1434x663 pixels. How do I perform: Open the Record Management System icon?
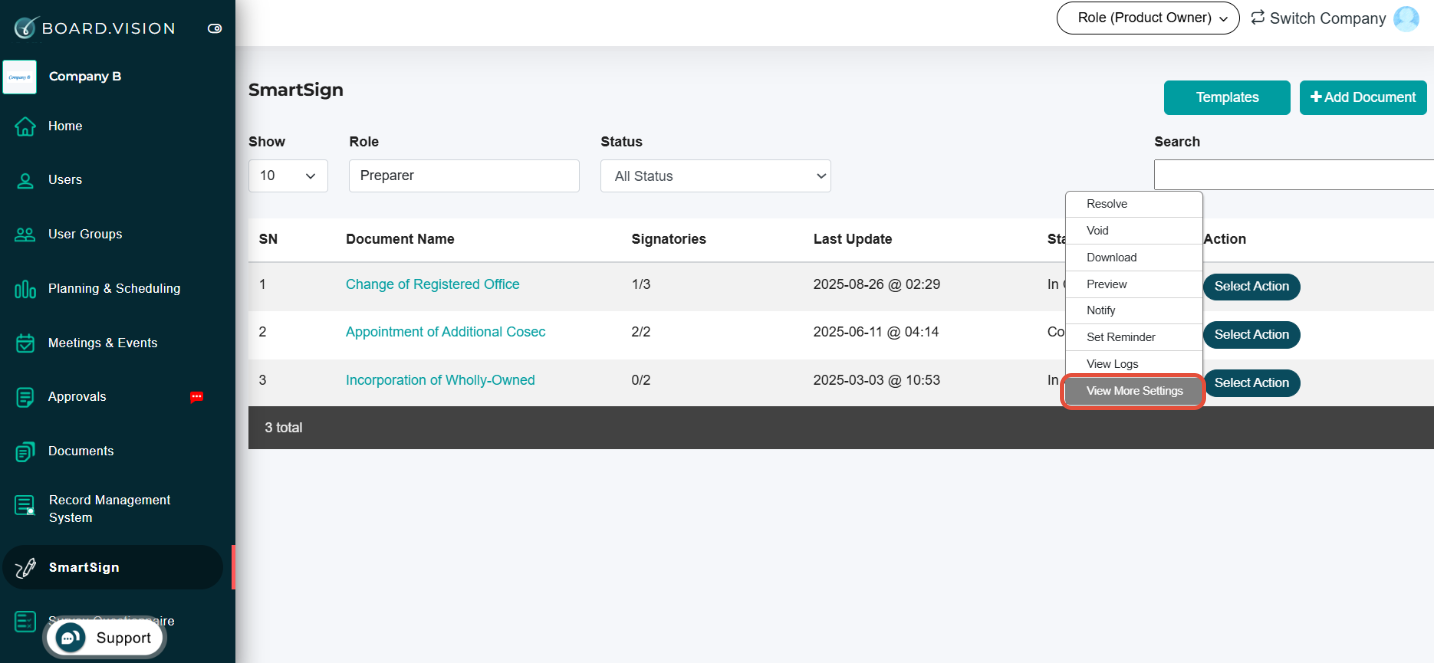tap(25, 505)
